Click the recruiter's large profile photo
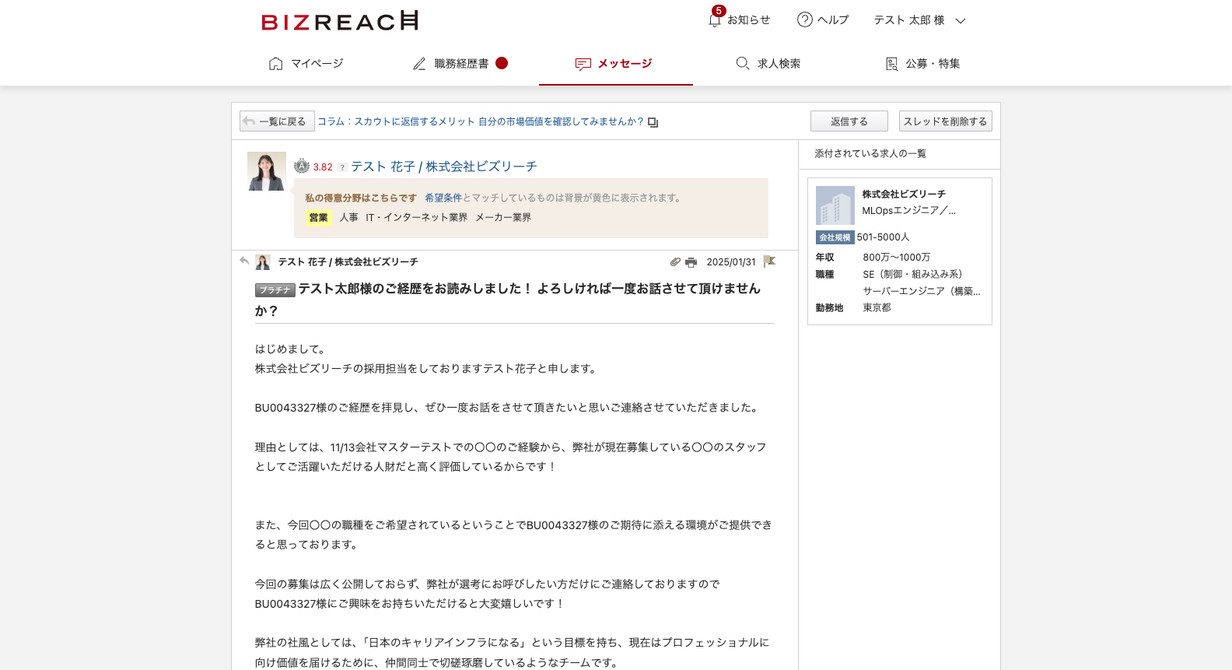 click(x=266, y=171)
